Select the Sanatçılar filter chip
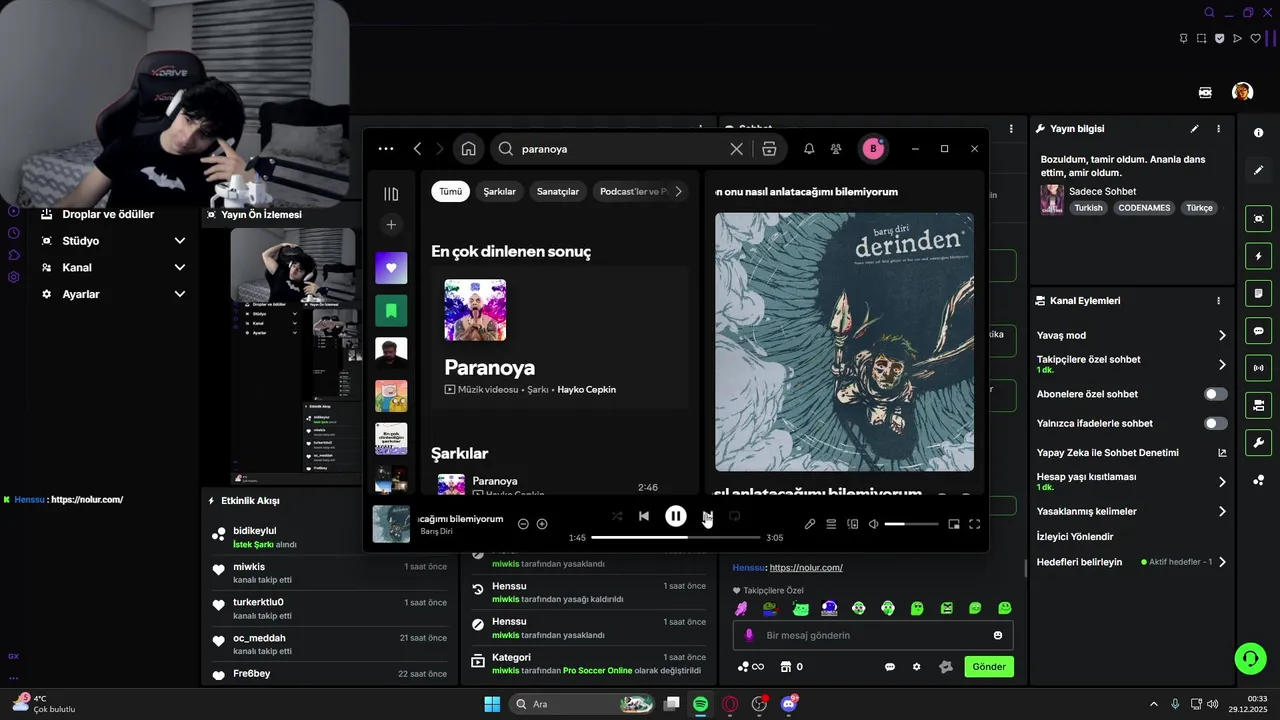Screen dimensions: 1280x720 [558, 191]
